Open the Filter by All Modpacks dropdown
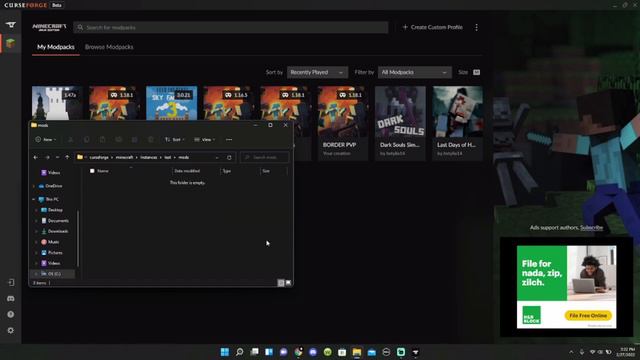The image size is (640, 360). (415, 72)
